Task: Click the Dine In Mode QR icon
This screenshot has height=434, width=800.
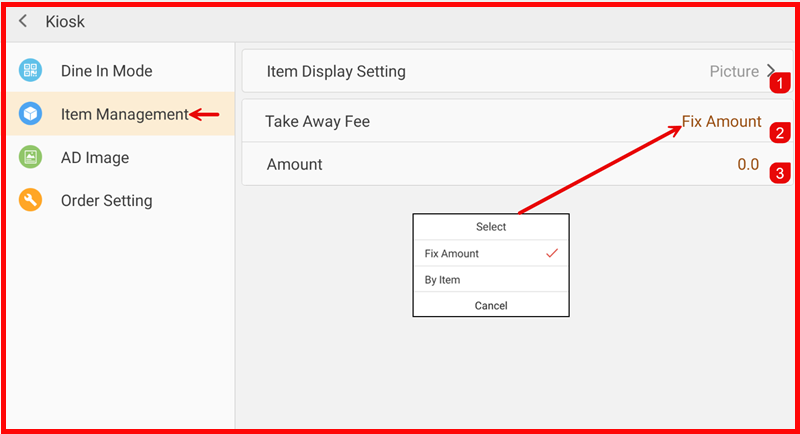Action: [x=31, y=71]
